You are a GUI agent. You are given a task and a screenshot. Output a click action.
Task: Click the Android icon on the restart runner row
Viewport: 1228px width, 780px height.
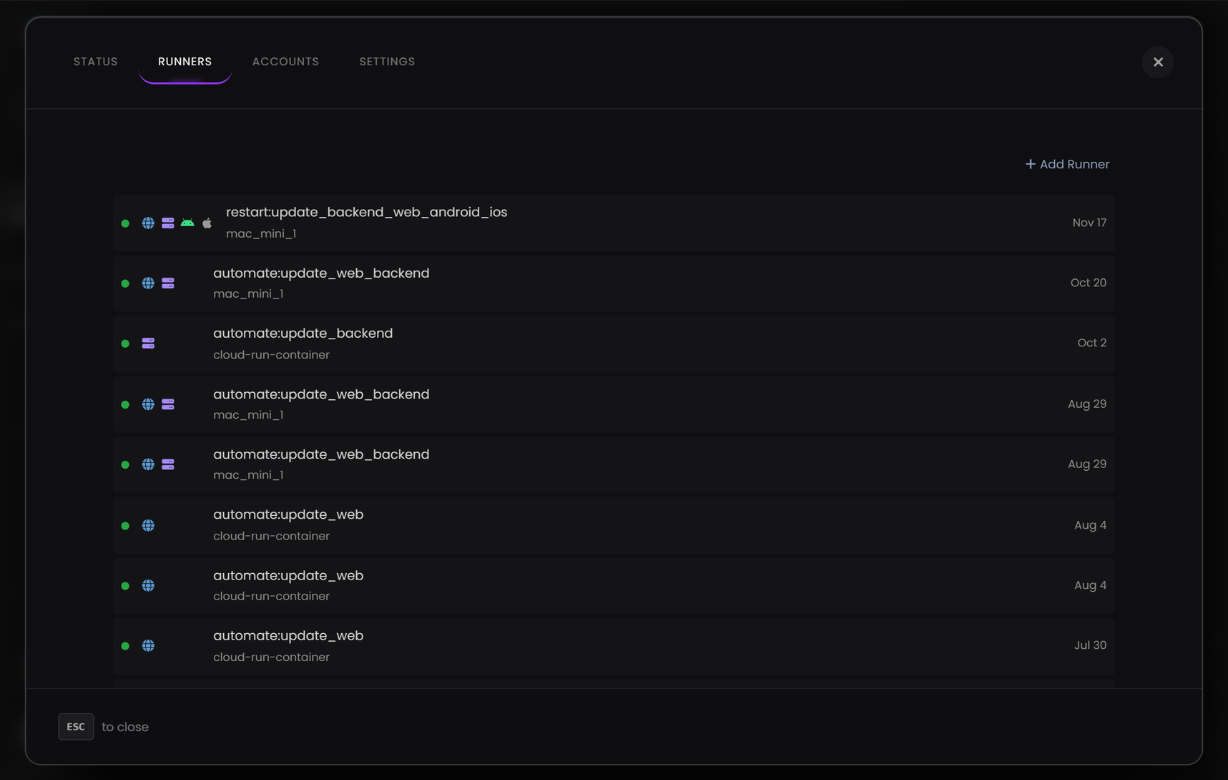click(187, 222)
